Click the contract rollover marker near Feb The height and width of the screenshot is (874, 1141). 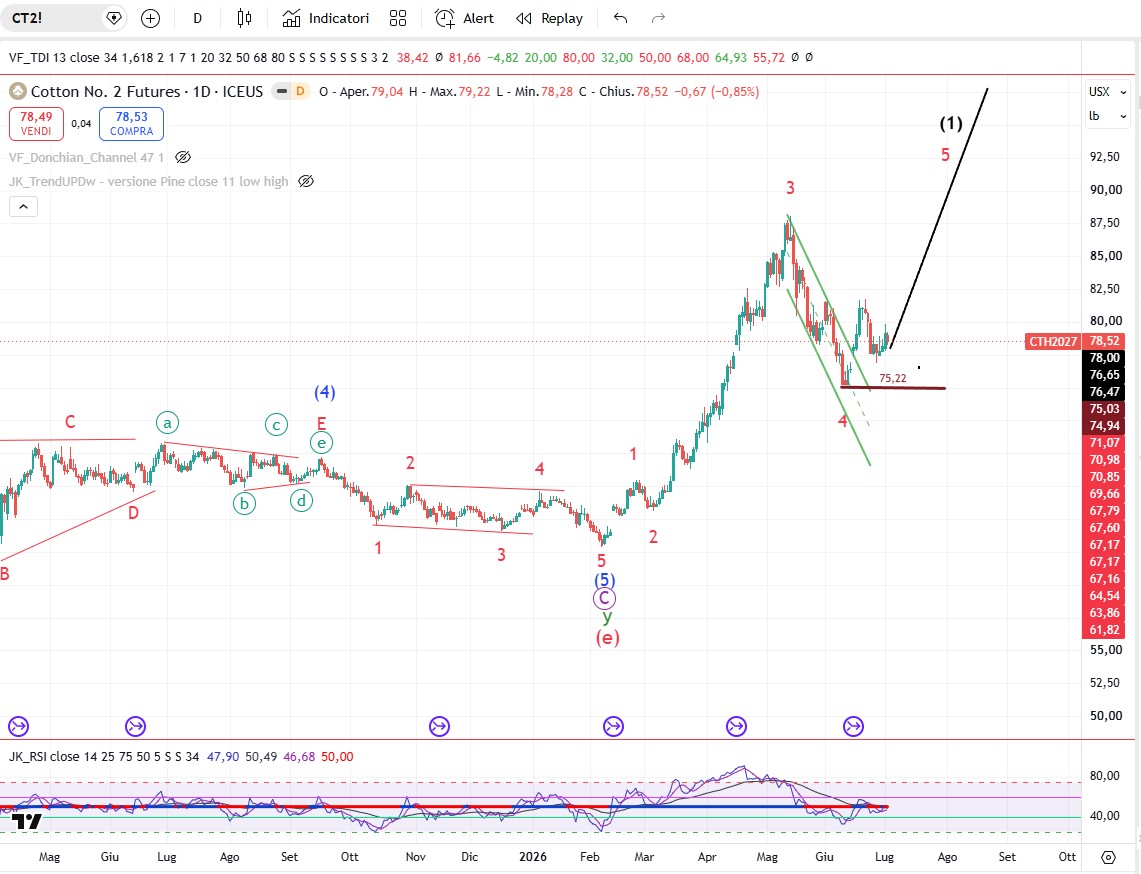(x=613, y=726)
